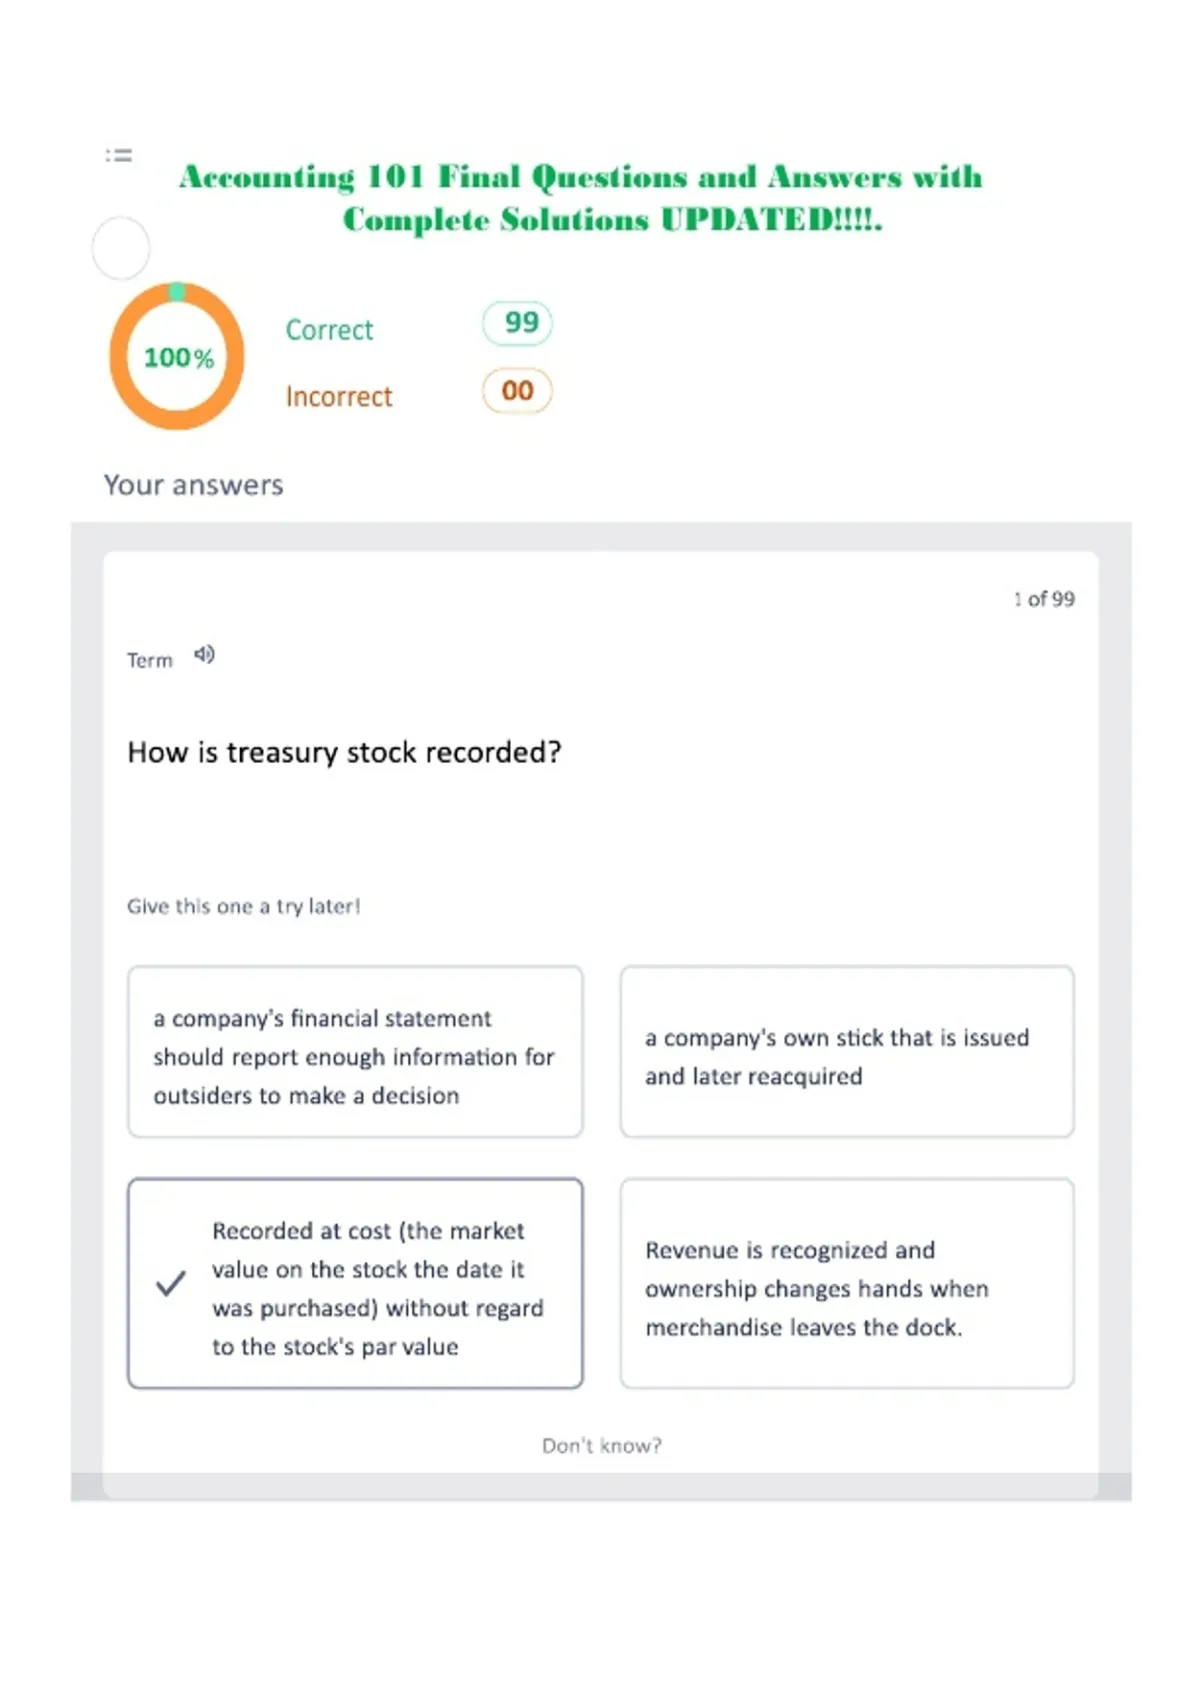Click the 'Incorrect' label

click(339, 397)
